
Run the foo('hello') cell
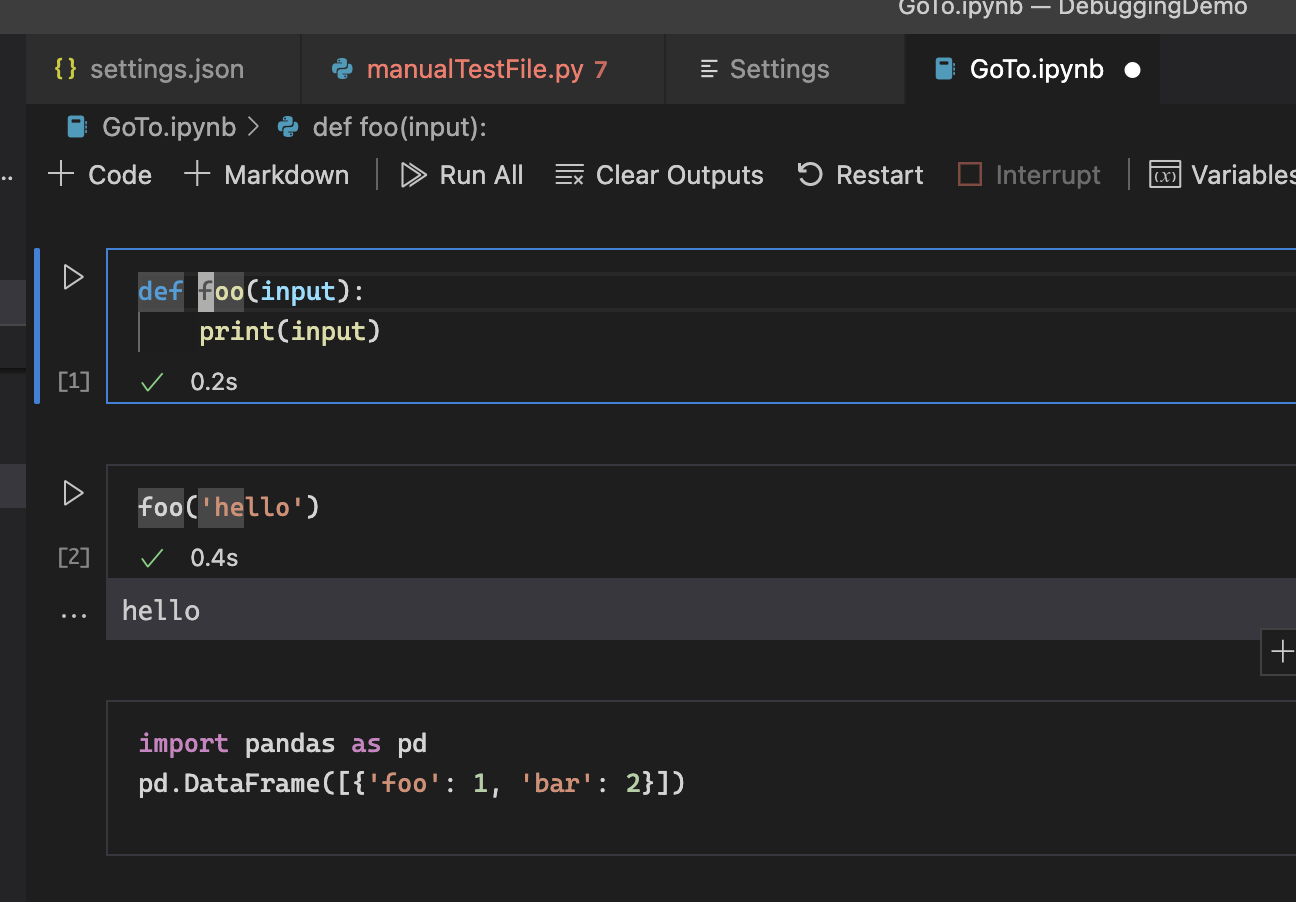tap(73, 493)
